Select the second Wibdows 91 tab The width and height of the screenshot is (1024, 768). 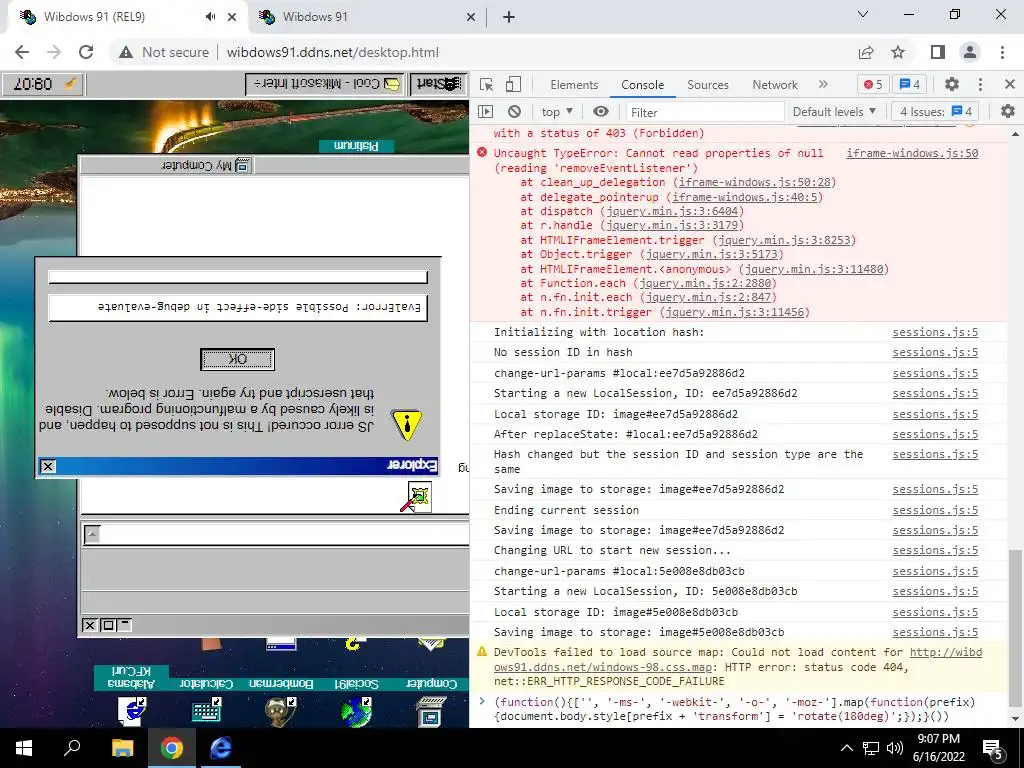tap(366, 17)
